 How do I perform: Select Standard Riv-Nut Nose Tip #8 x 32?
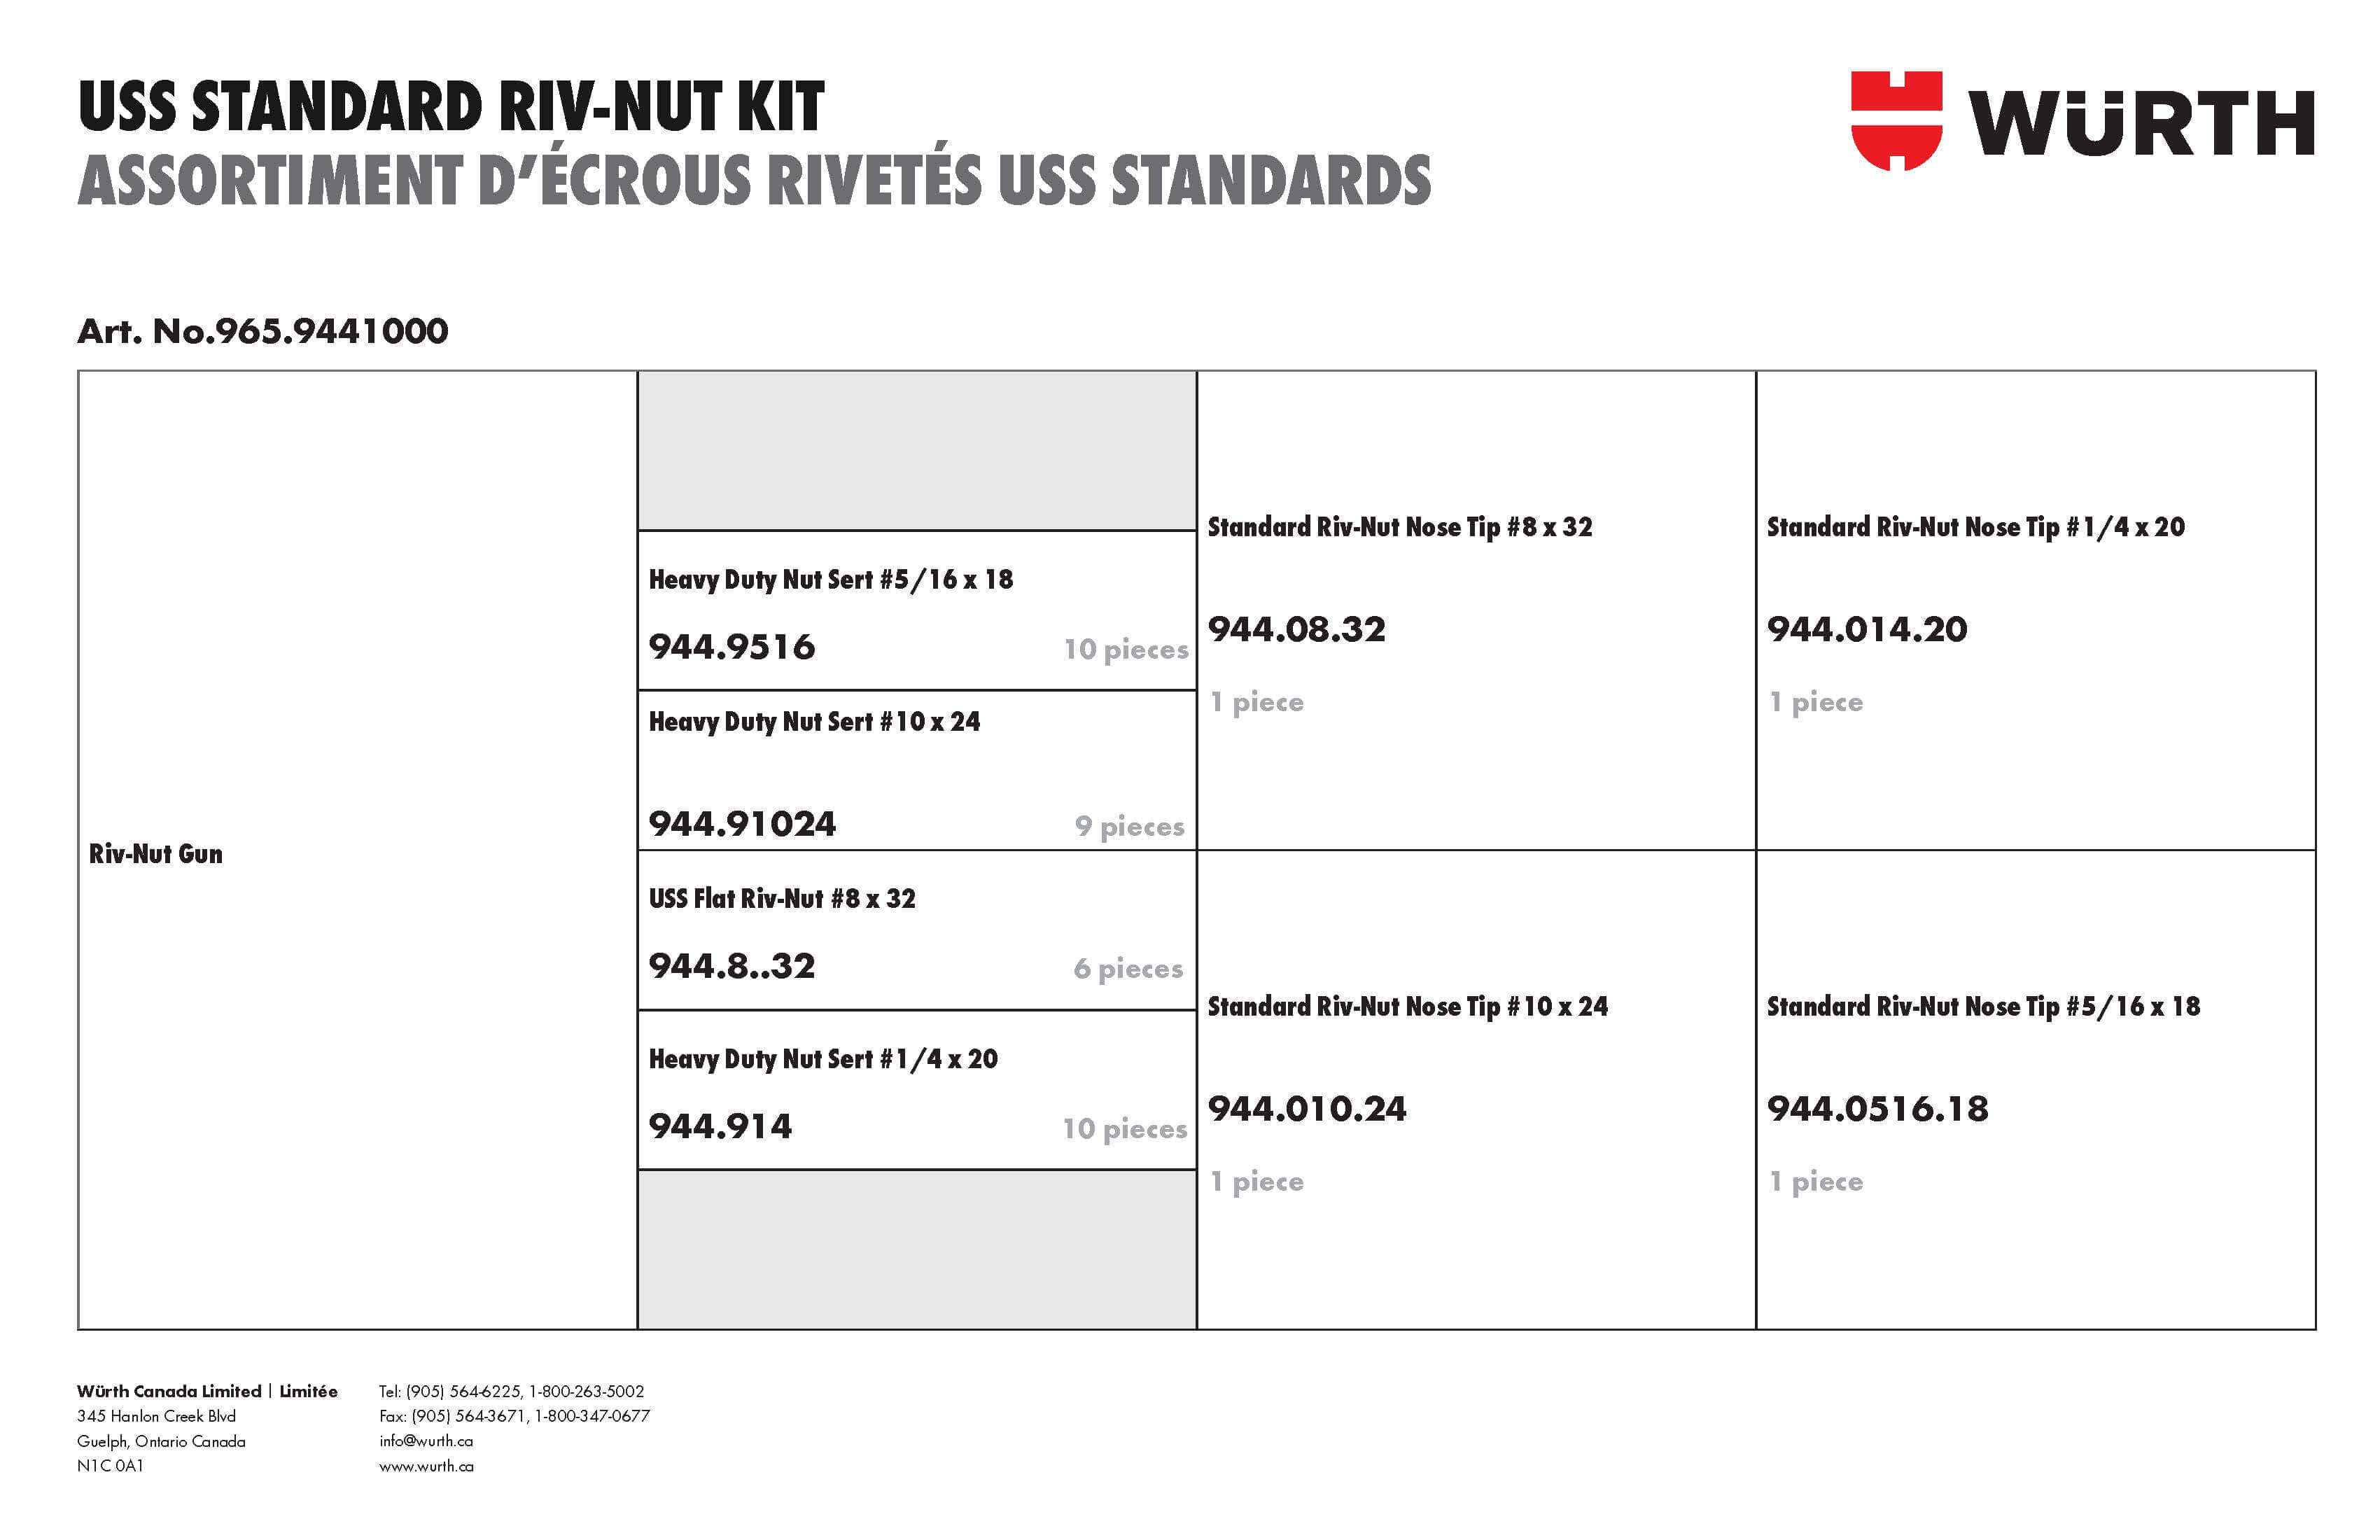click(1399, 527)
